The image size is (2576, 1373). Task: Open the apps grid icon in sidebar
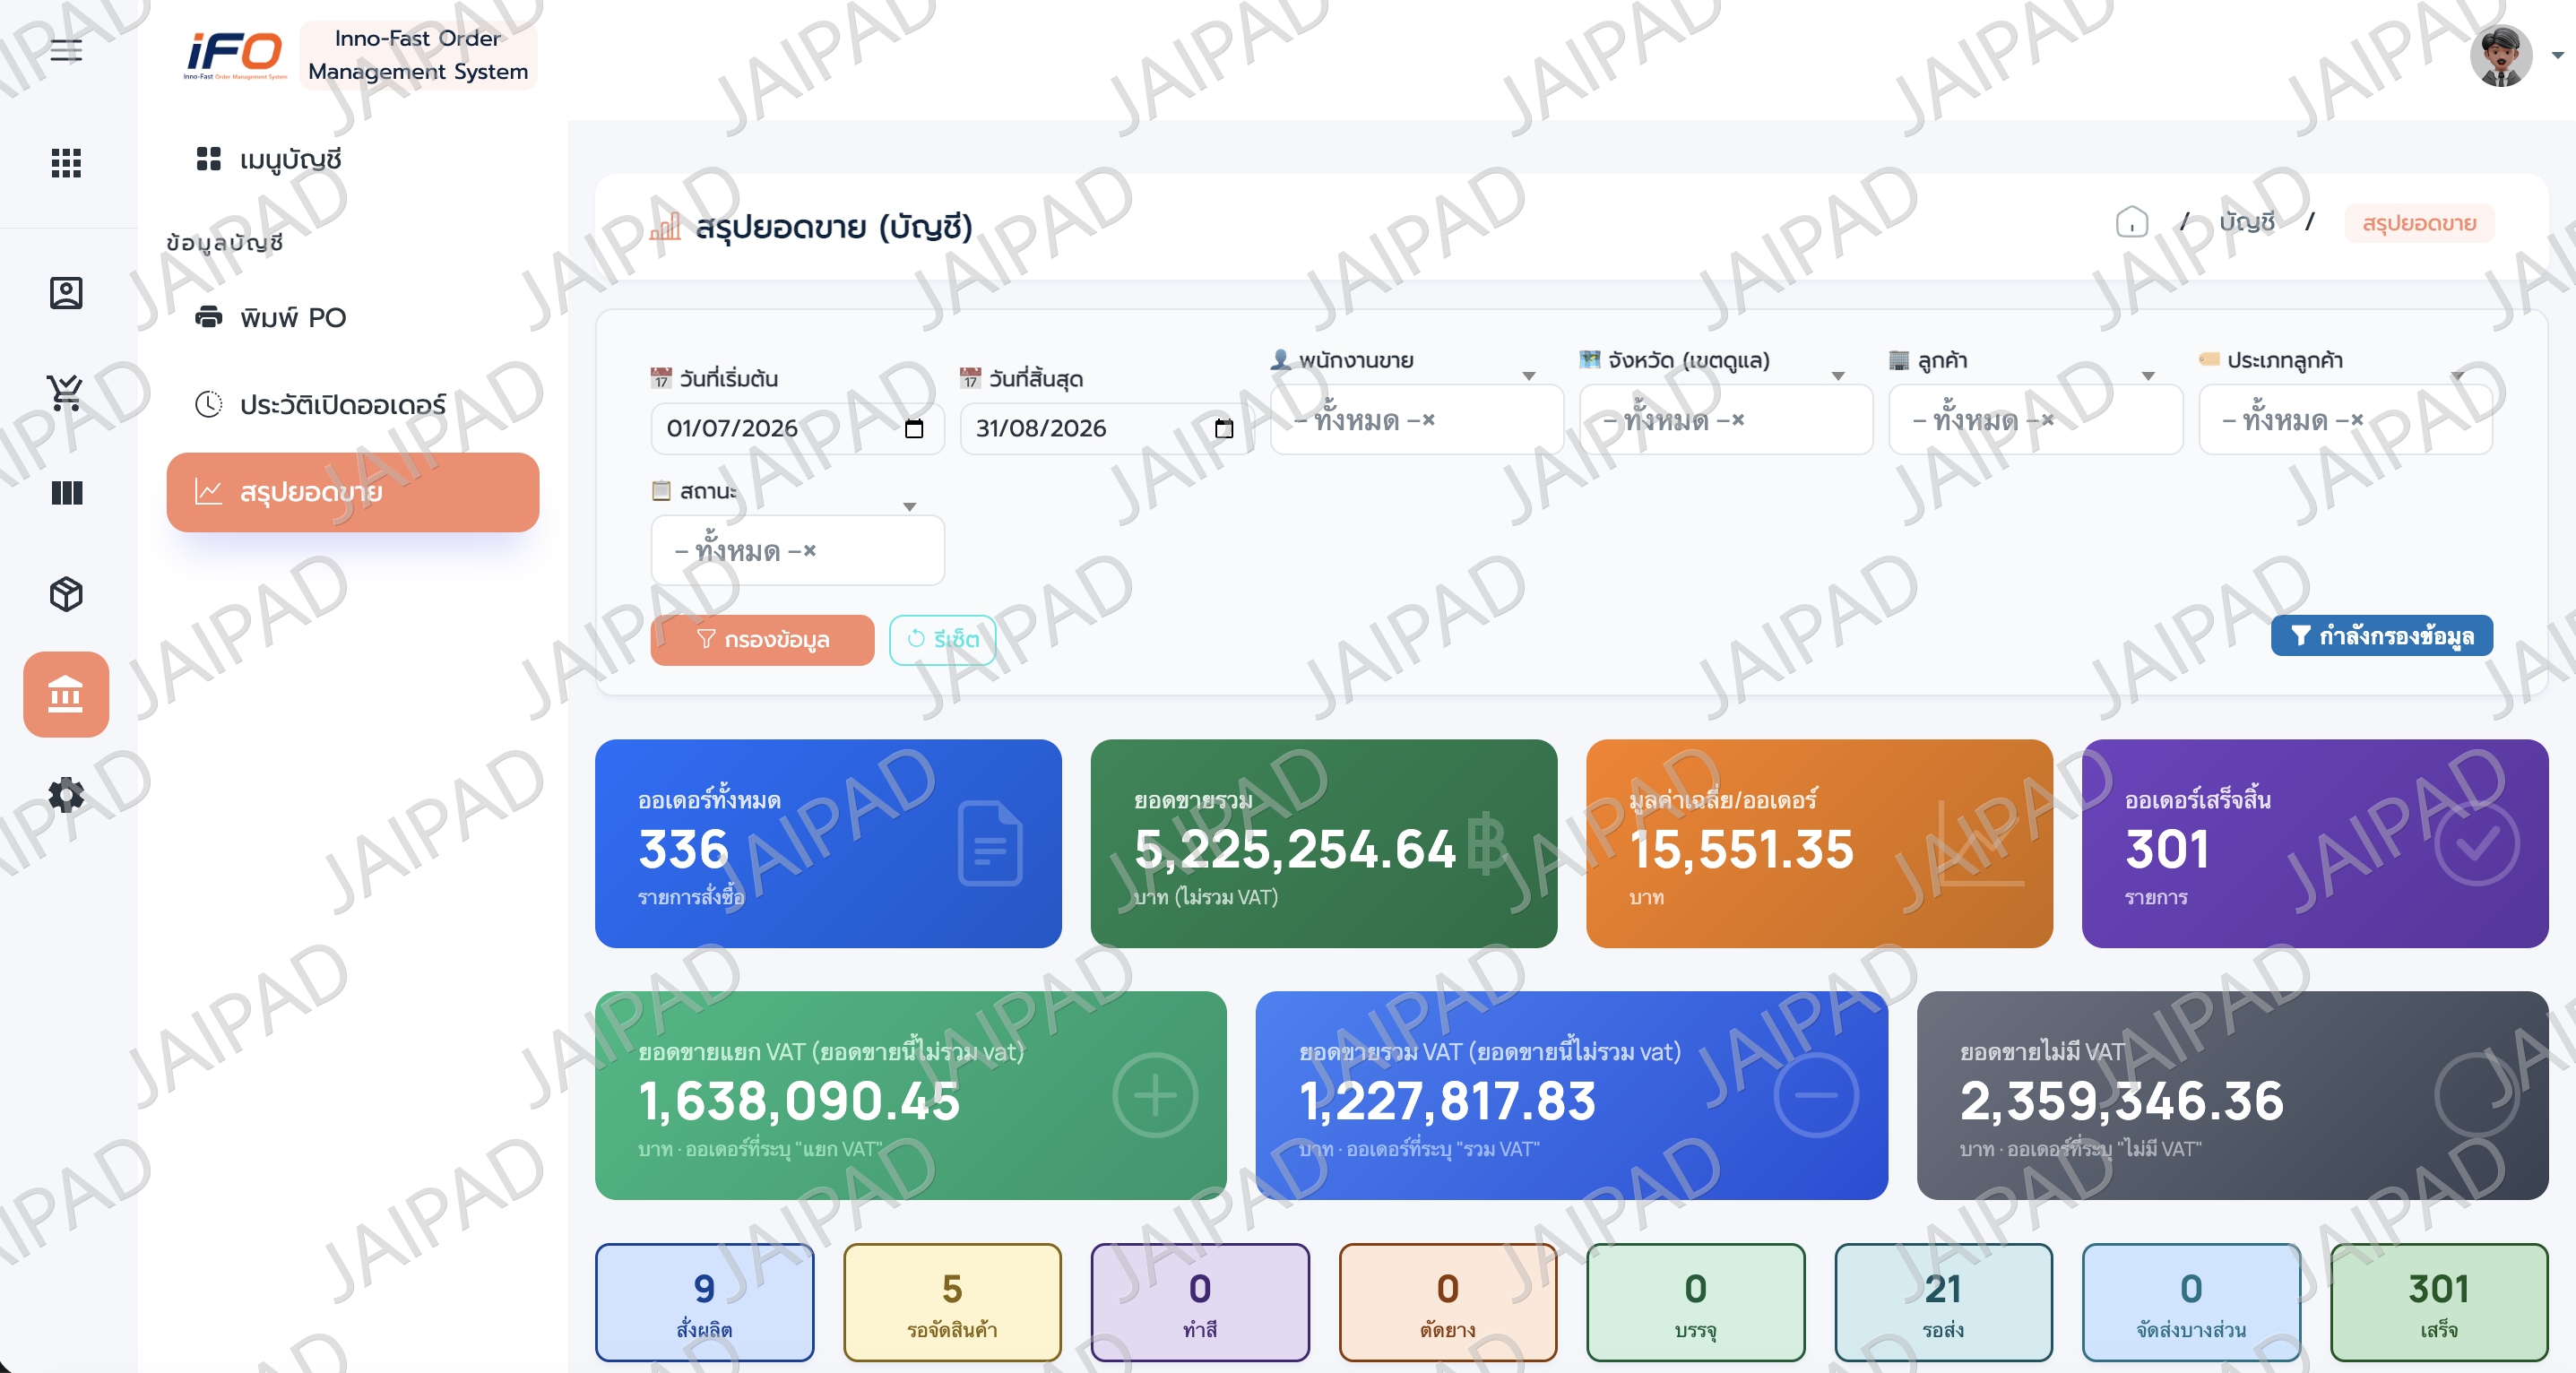click(x=66, y=162)
